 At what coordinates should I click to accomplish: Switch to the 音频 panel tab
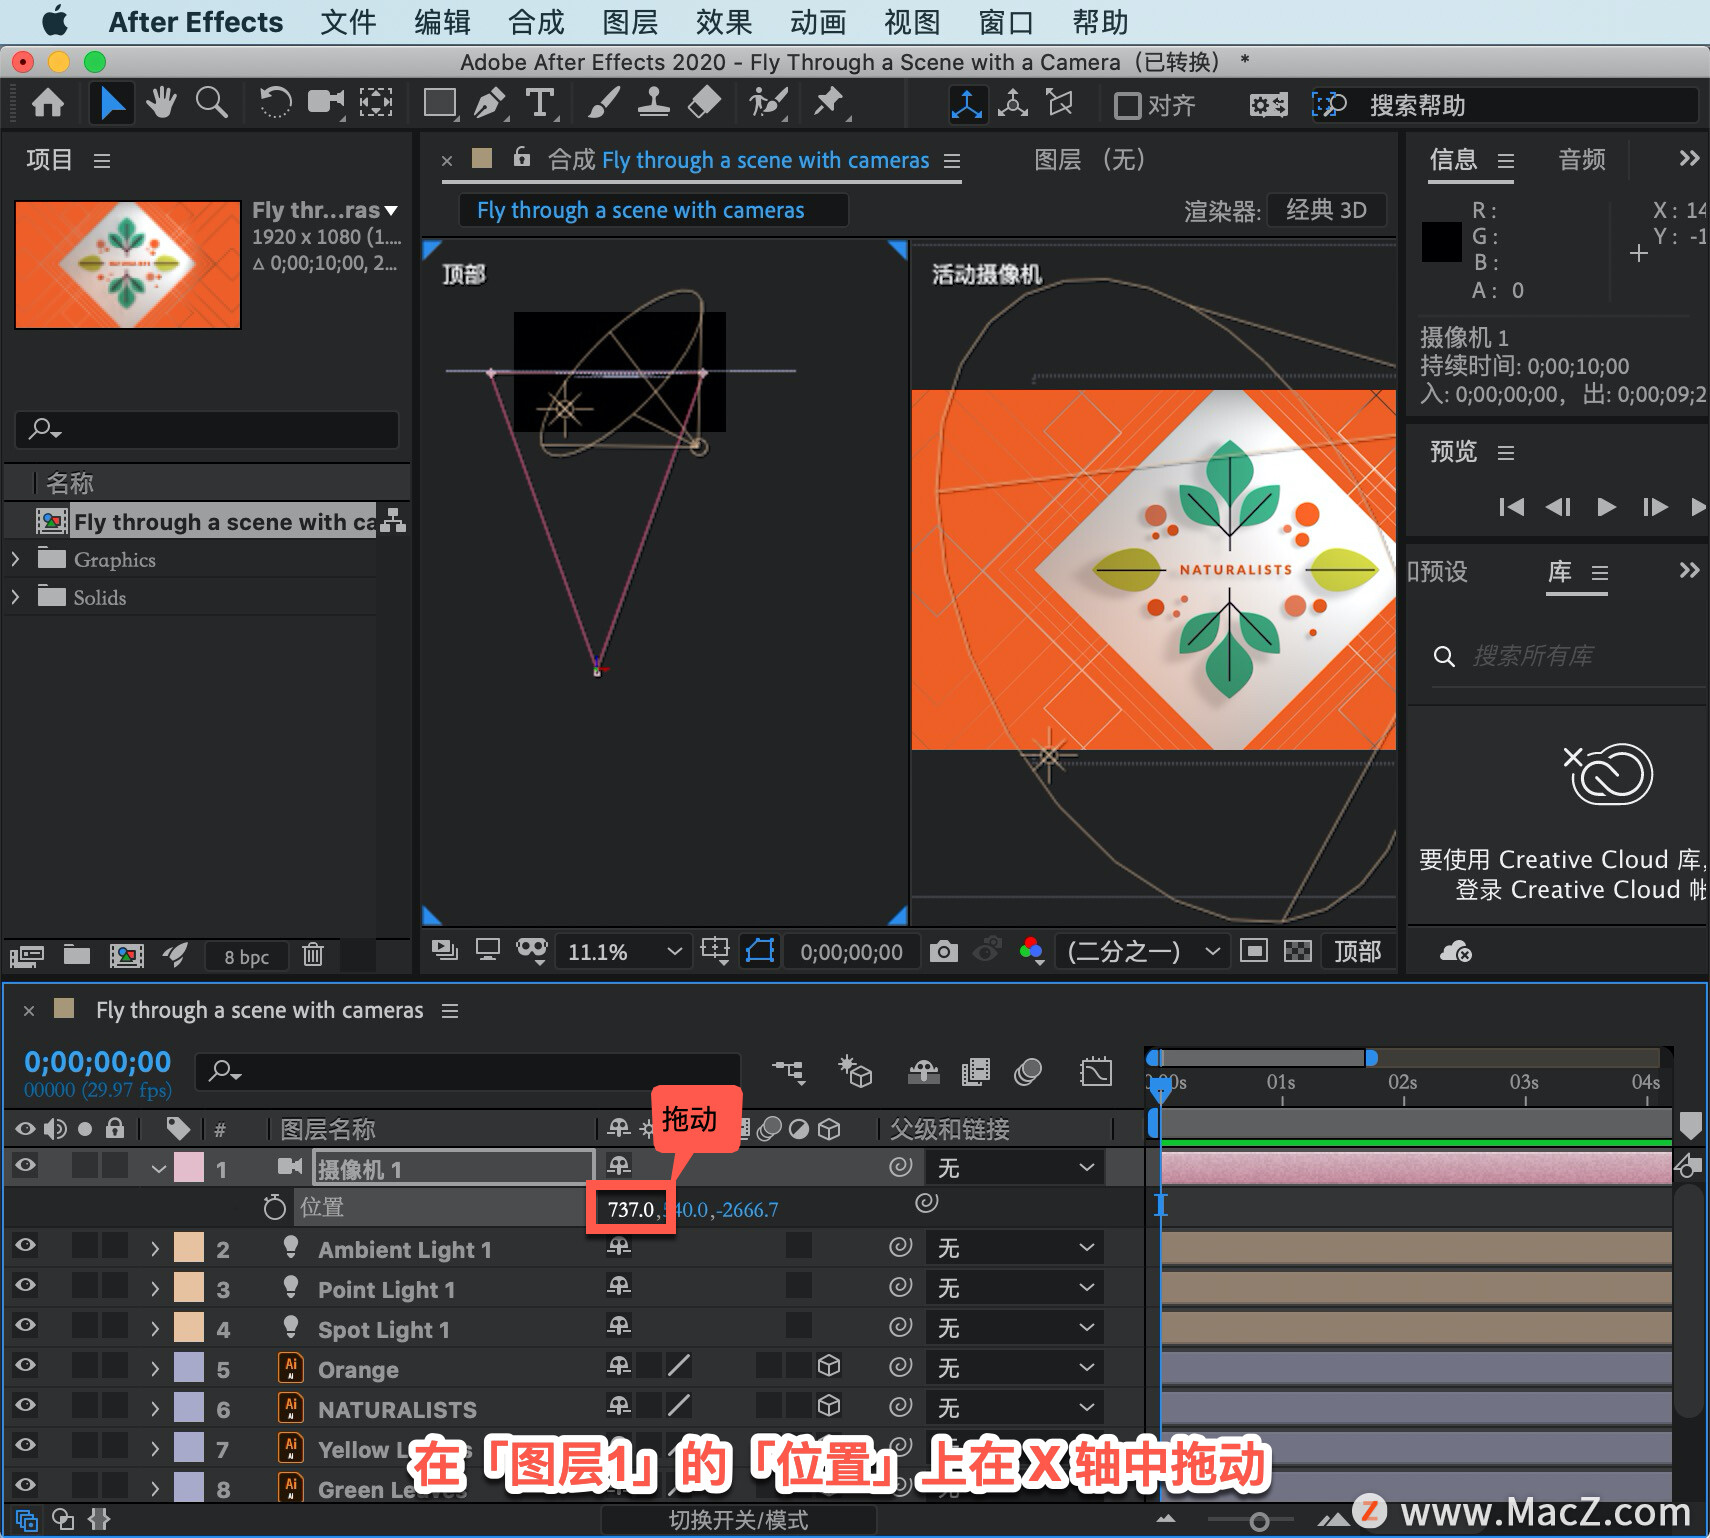tap(1582, 160)
